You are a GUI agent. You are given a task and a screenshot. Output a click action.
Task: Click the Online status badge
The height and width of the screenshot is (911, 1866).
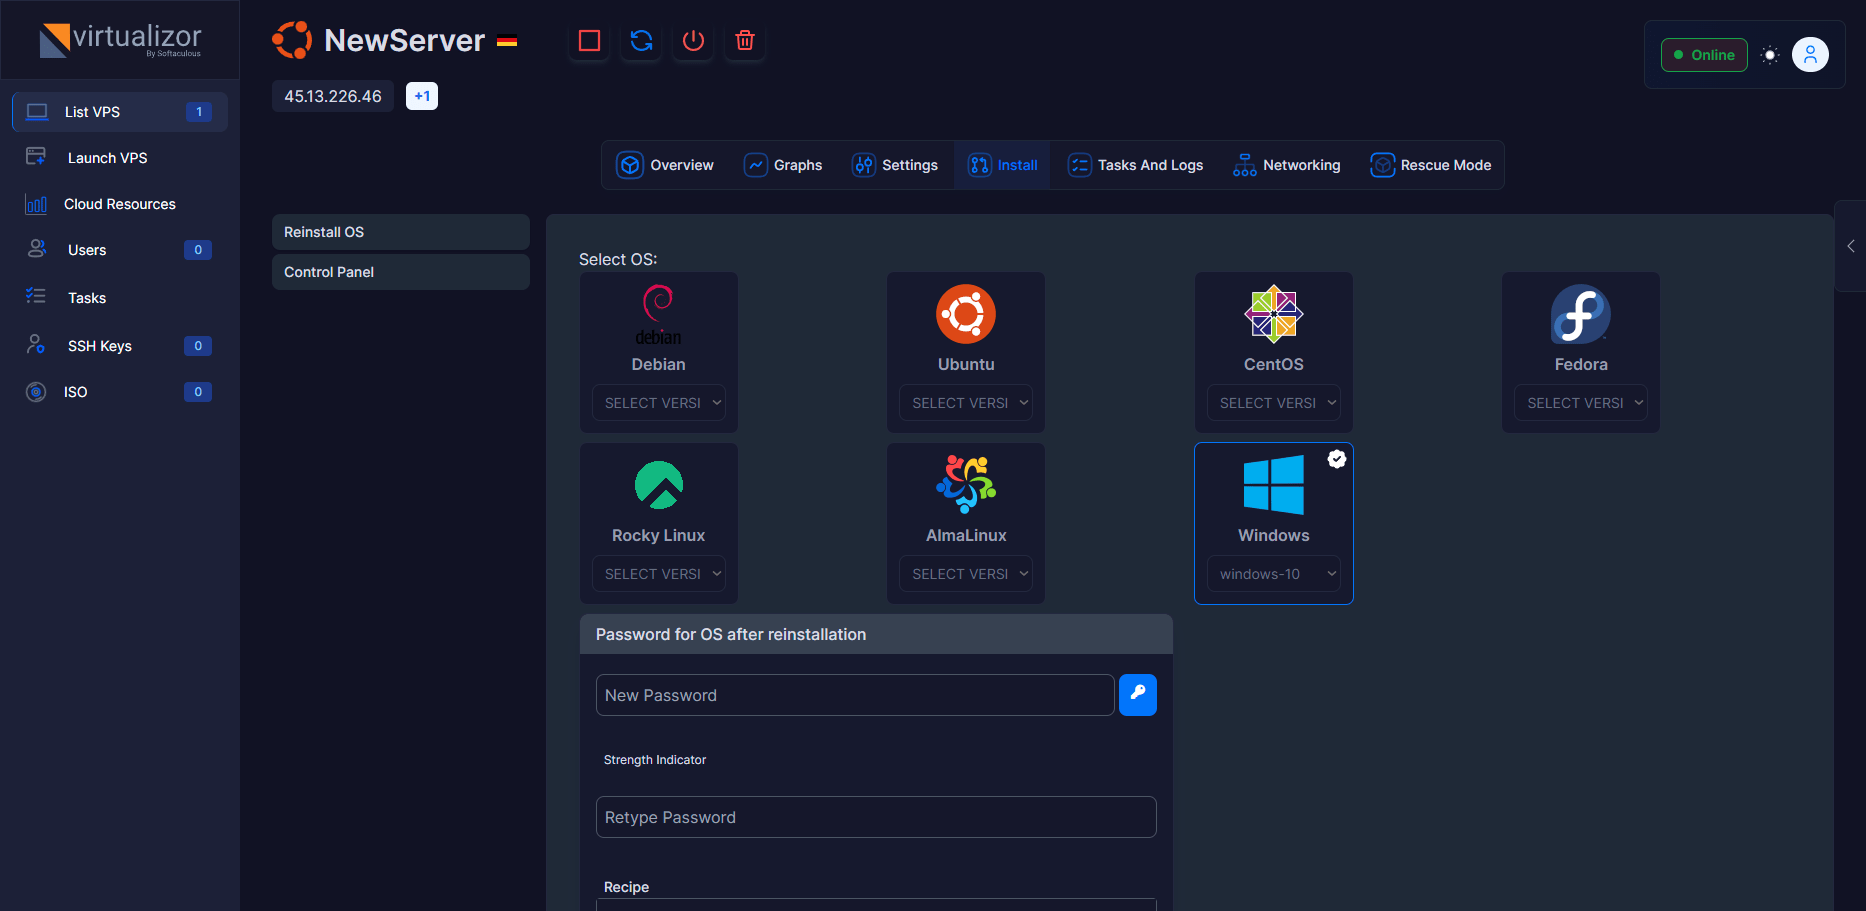tap(1704, 55)
